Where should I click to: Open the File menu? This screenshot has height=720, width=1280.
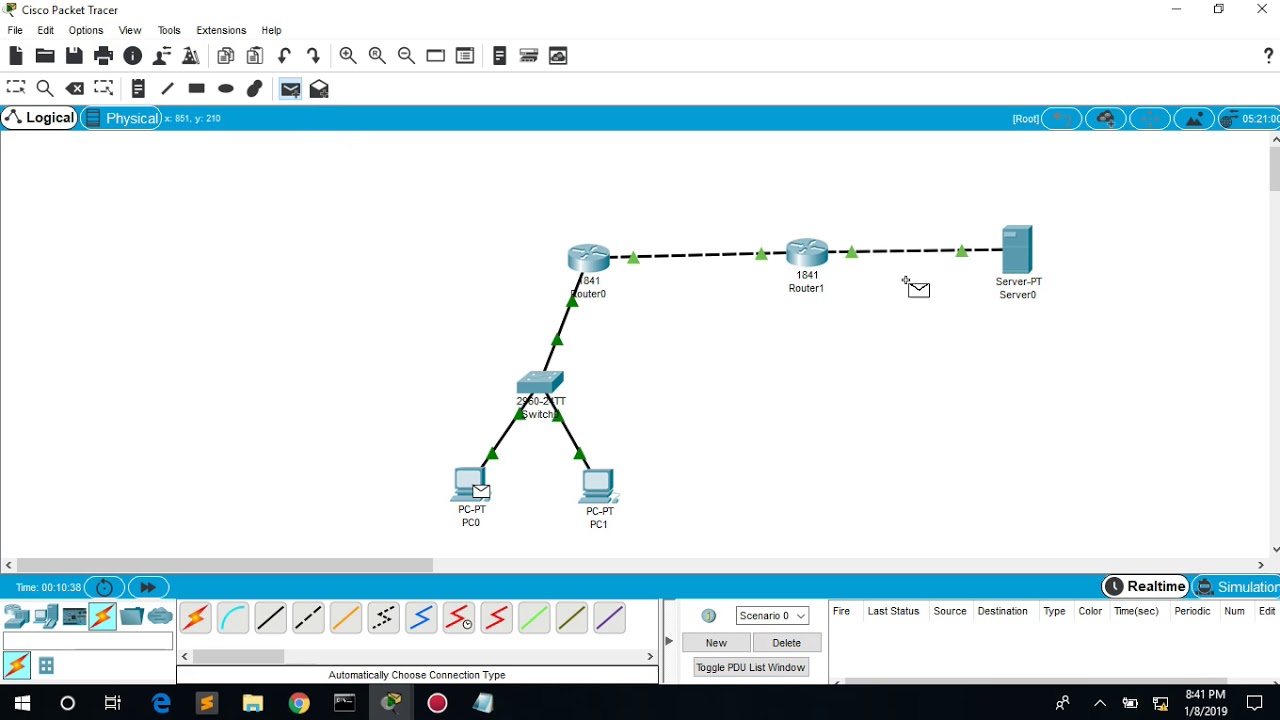click(x=15, y=30)
